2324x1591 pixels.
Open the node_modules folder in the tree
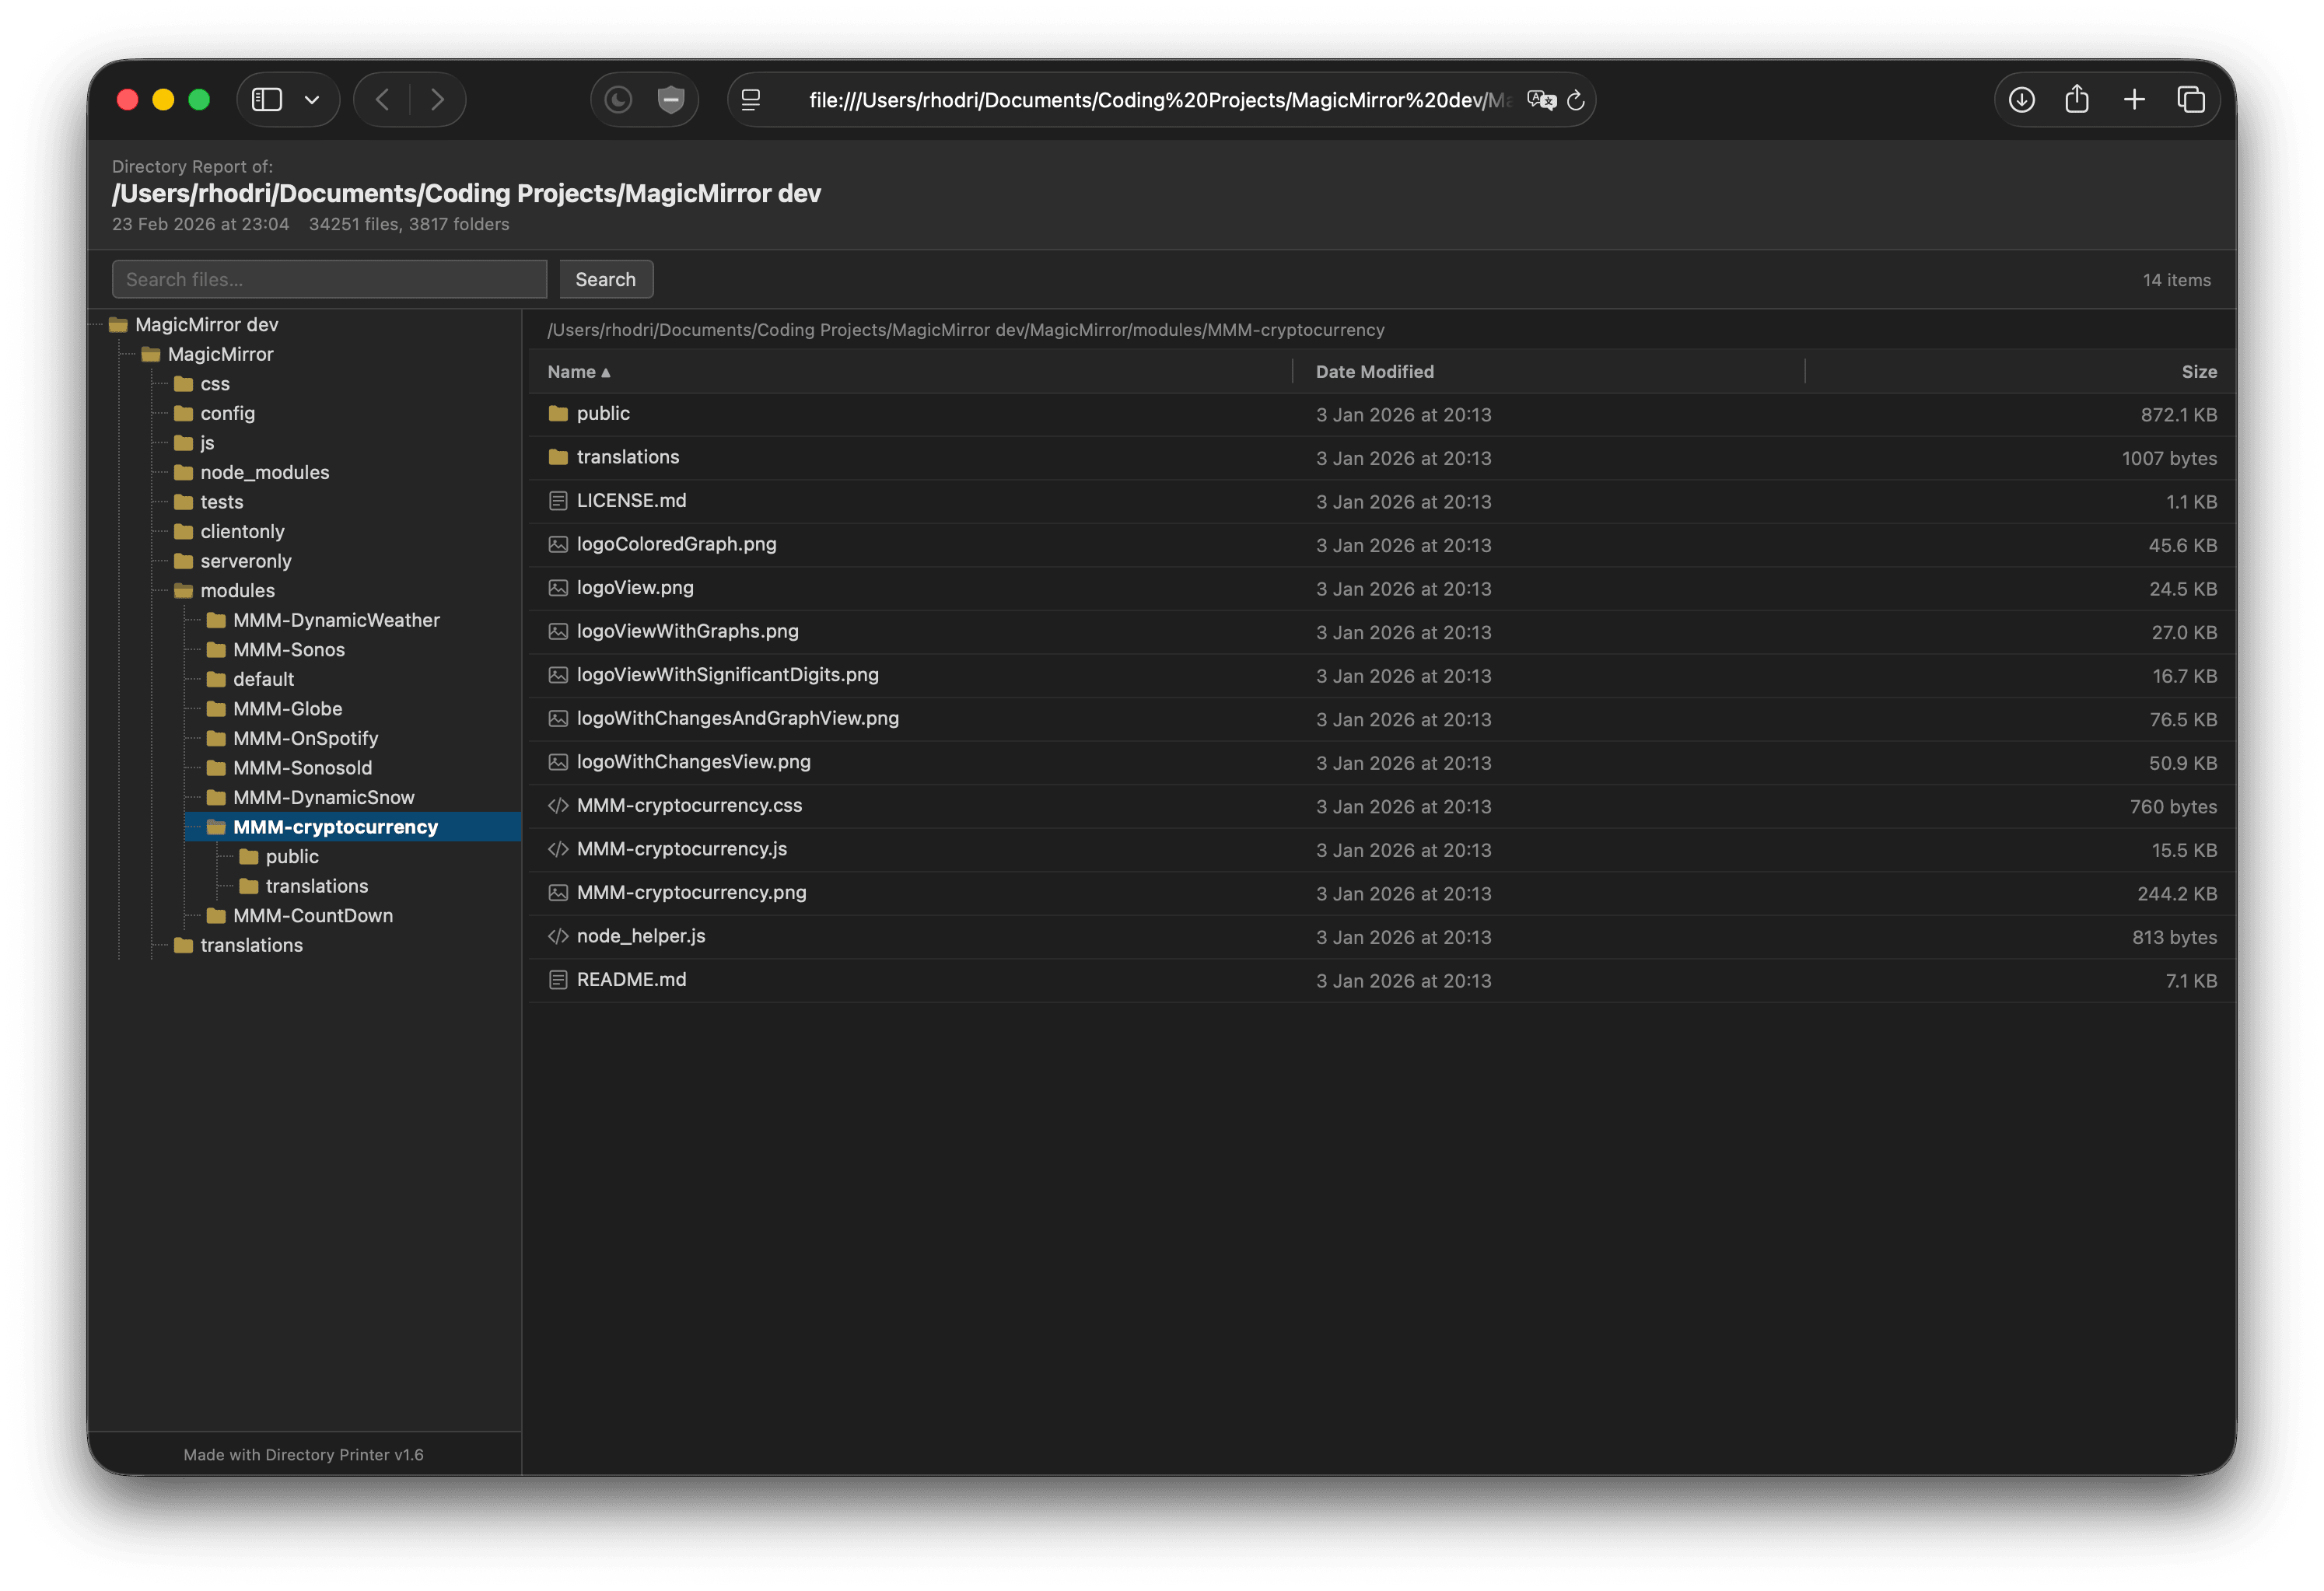[x=264, y=473]
